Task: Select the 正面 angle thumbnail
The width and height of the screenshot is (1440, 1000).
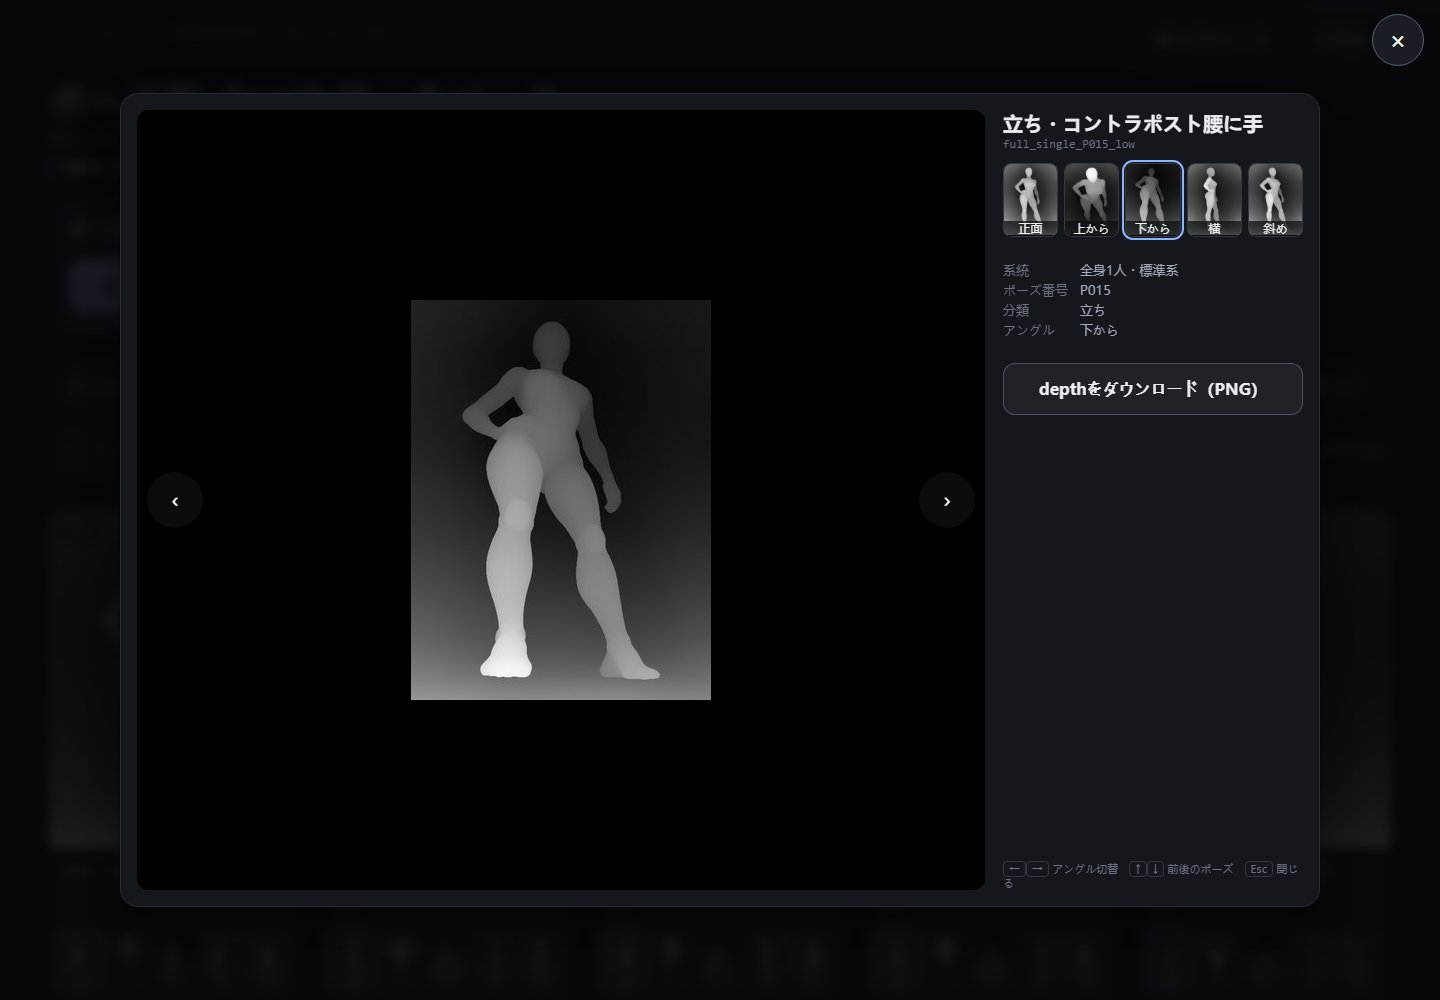Action: (1030, 200)
